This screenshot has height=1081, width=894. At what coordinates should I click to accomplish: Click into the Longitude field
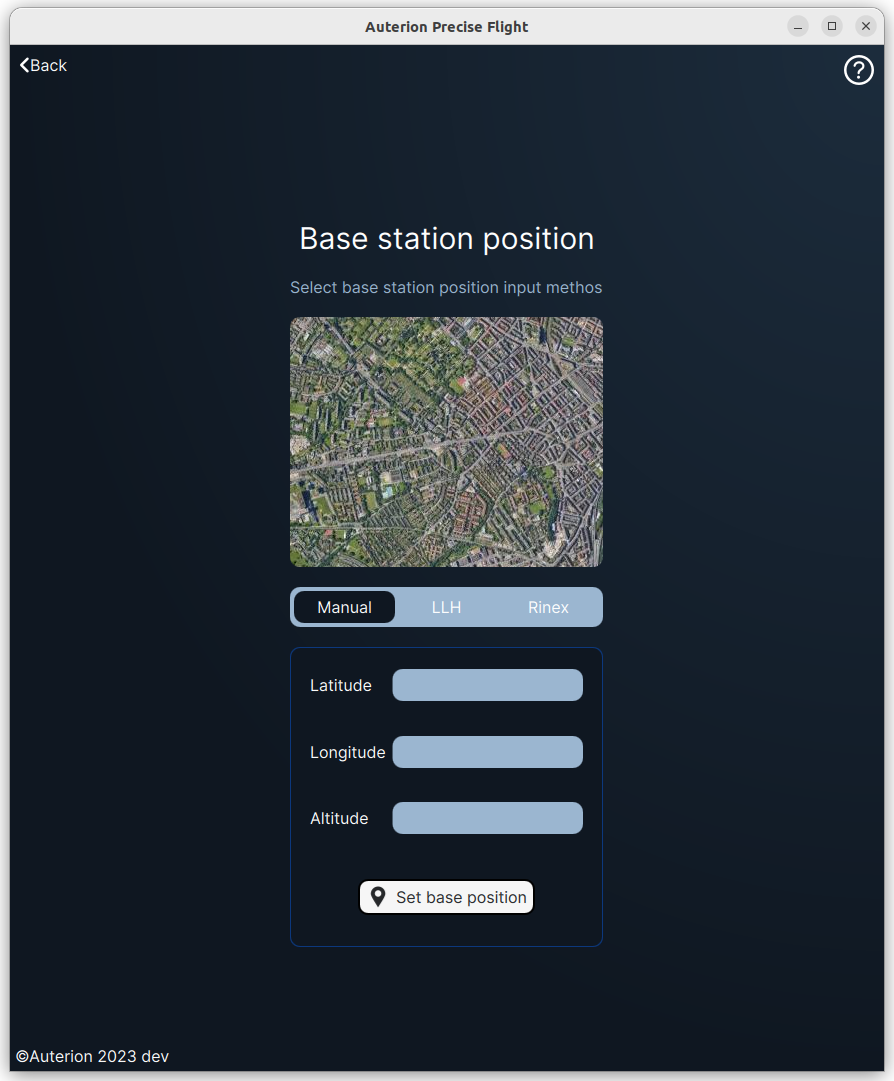coord(487,752)
